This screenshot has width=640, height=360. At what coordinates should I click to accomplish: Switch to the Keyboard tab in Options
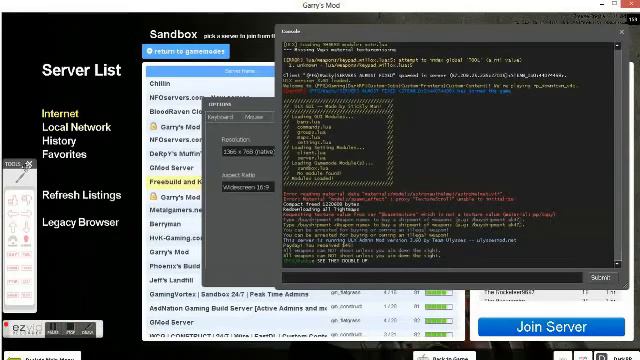click(220, 117)
